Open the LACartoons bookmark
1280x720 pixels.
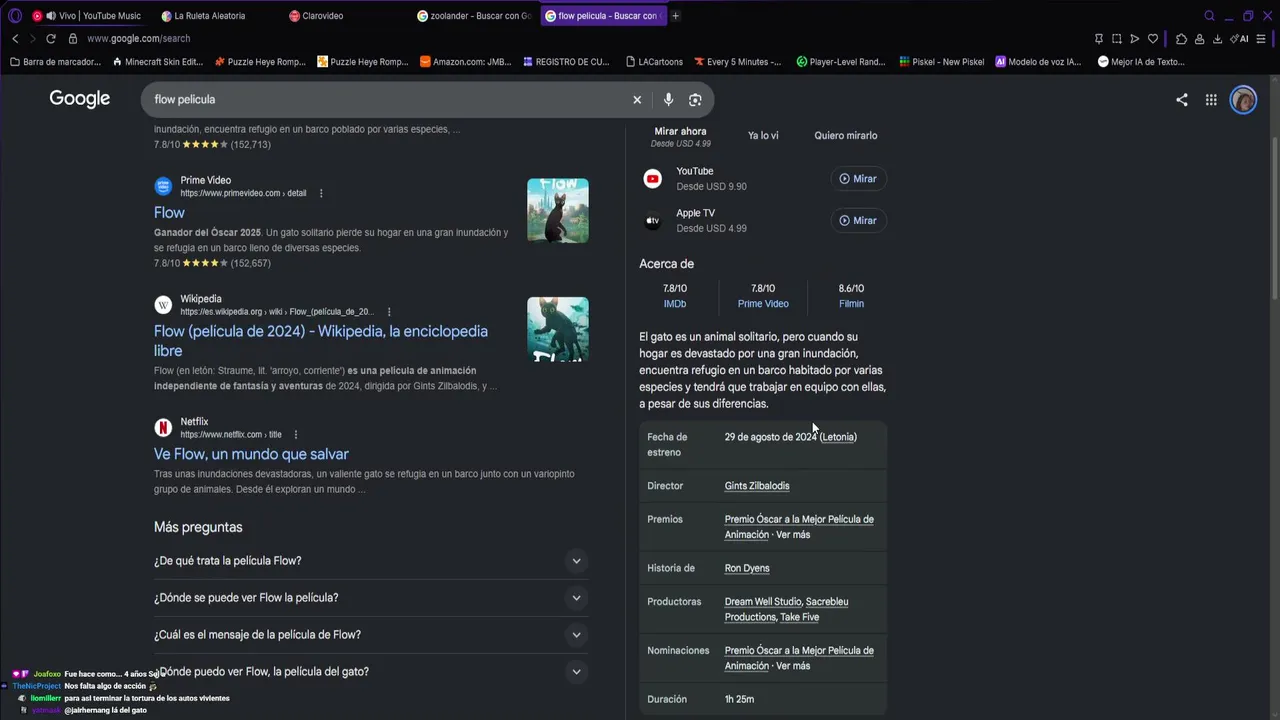click(654, 62)
